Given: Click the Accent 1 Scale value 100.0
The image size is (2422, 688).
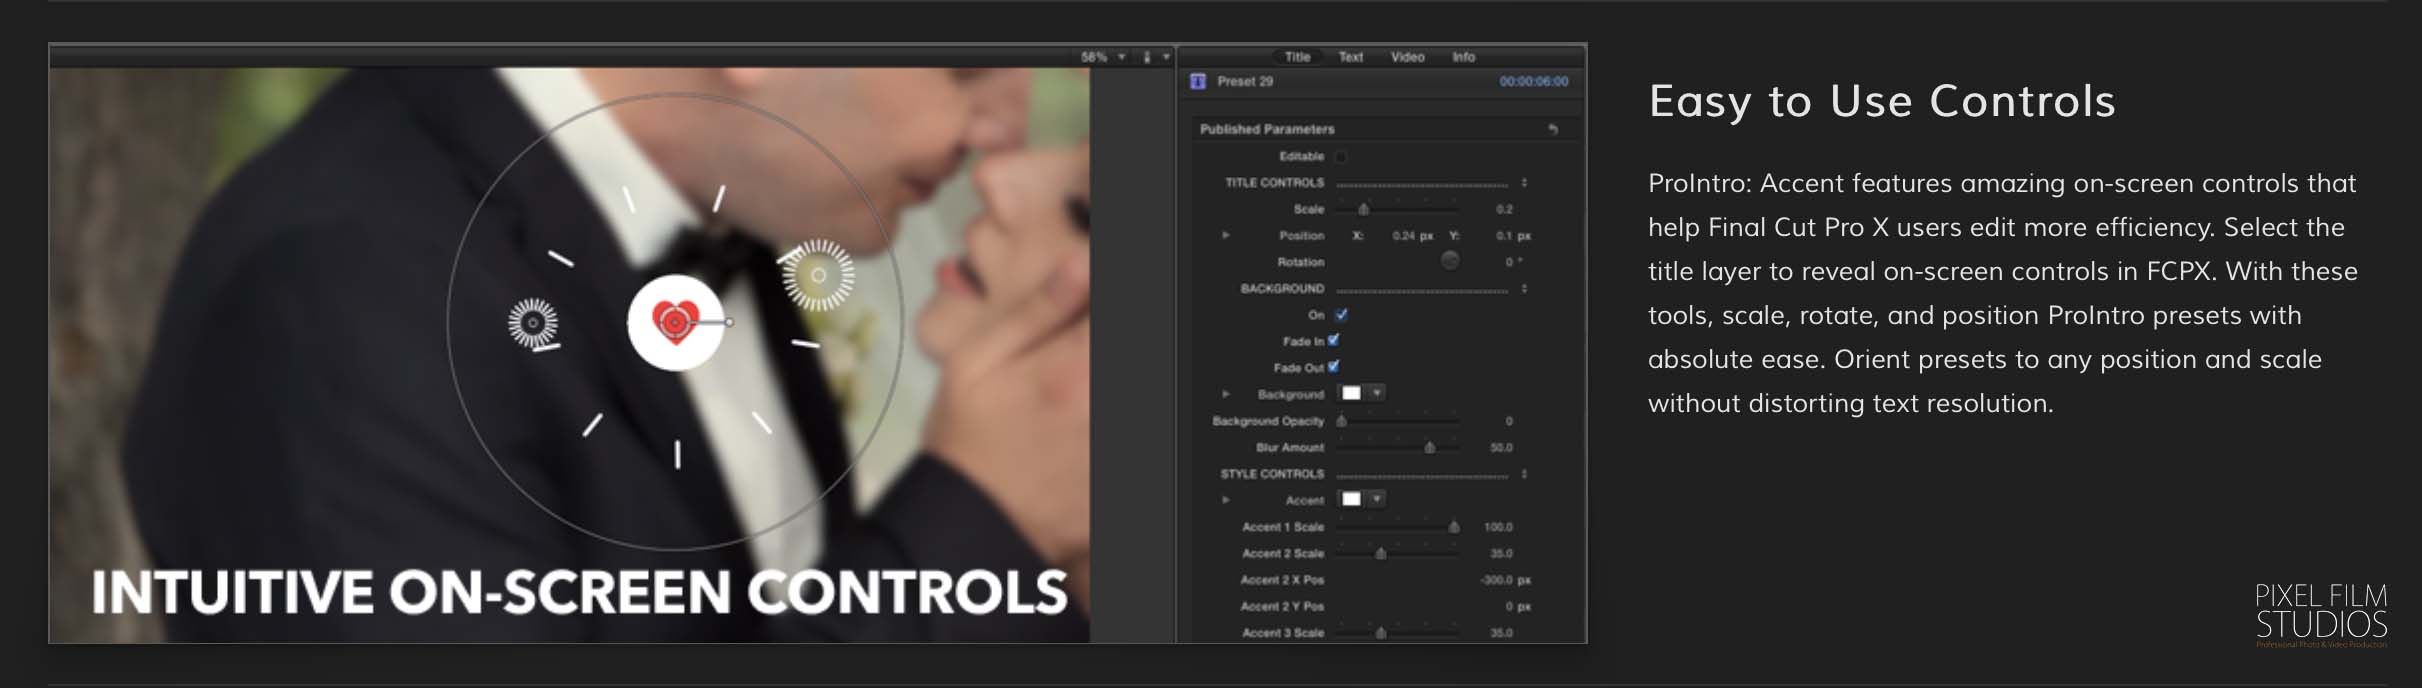Looking at the screenshot, I should click(1498, 527).
